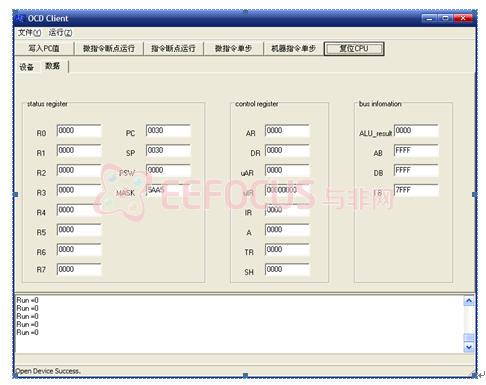Click the uAR control register field
The height and width of the screenshot is (385, 486).
click(x=287, y=170)
